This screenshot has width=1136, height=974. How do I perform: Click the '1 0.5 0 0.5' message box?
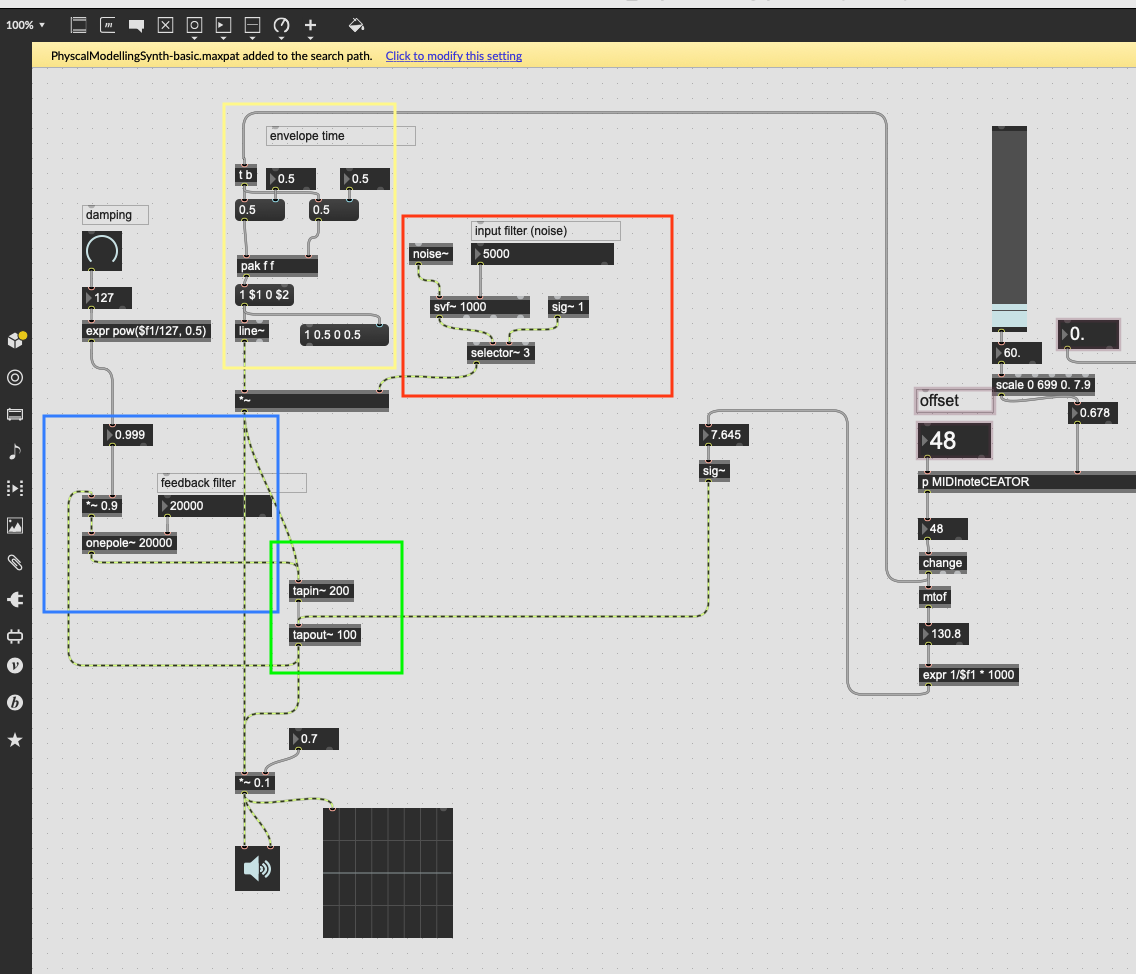(344, 335)
